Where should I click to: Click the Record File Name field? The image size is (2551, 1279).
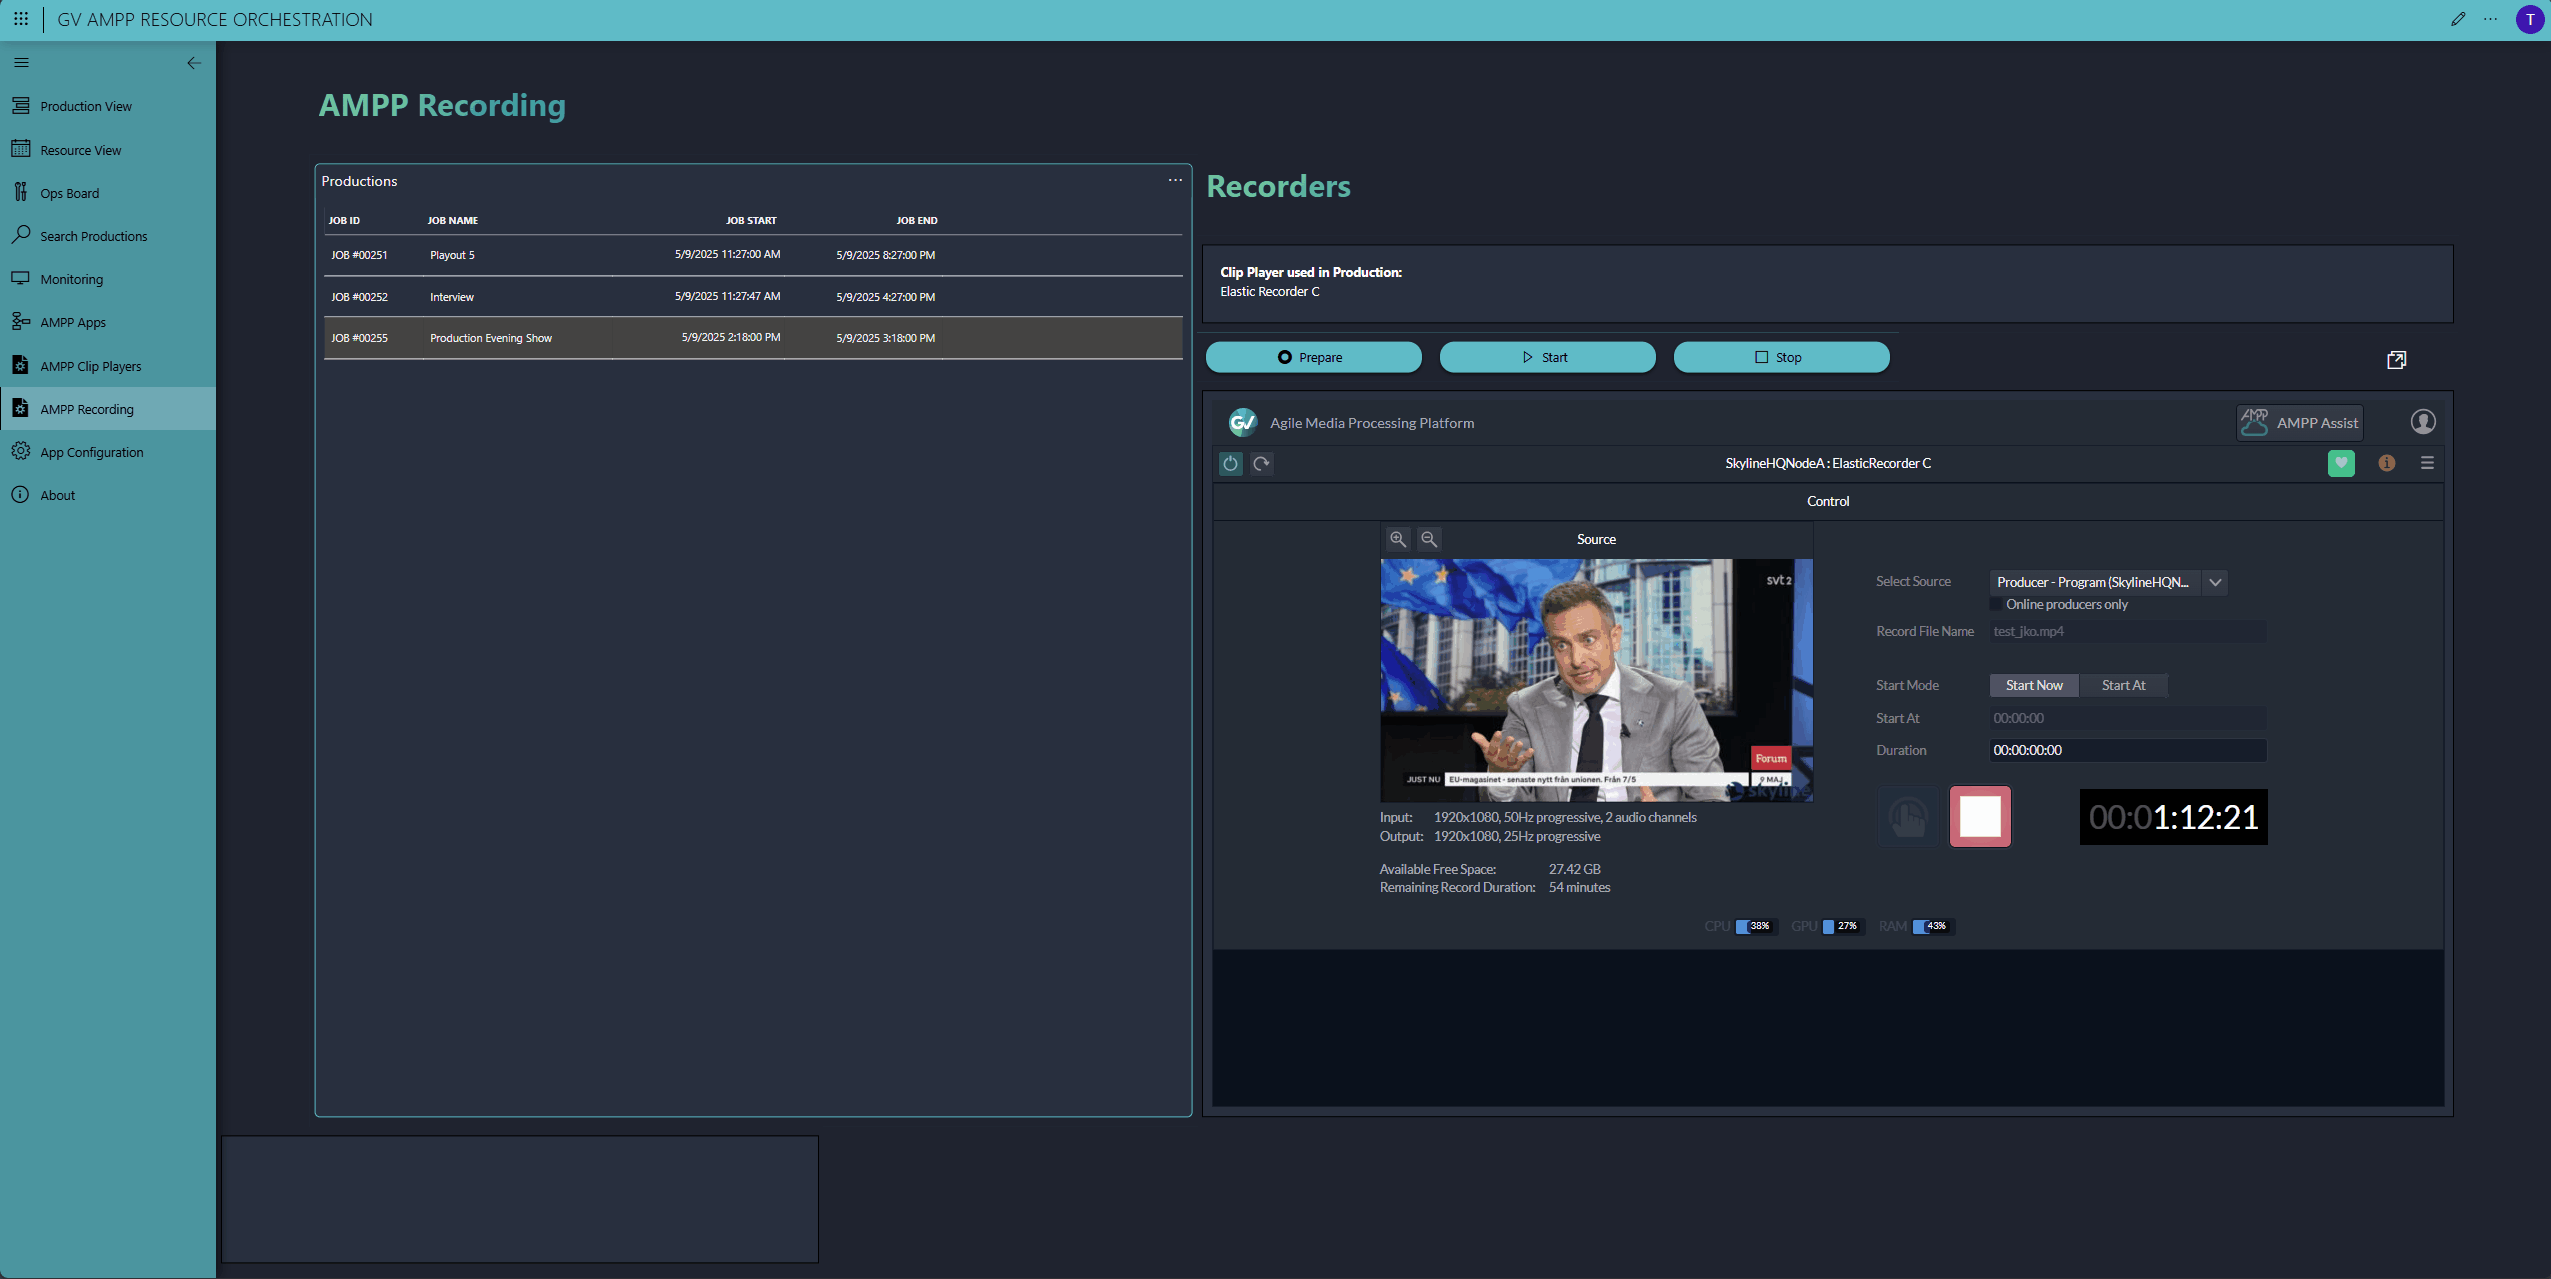[x=2128, y=631]
